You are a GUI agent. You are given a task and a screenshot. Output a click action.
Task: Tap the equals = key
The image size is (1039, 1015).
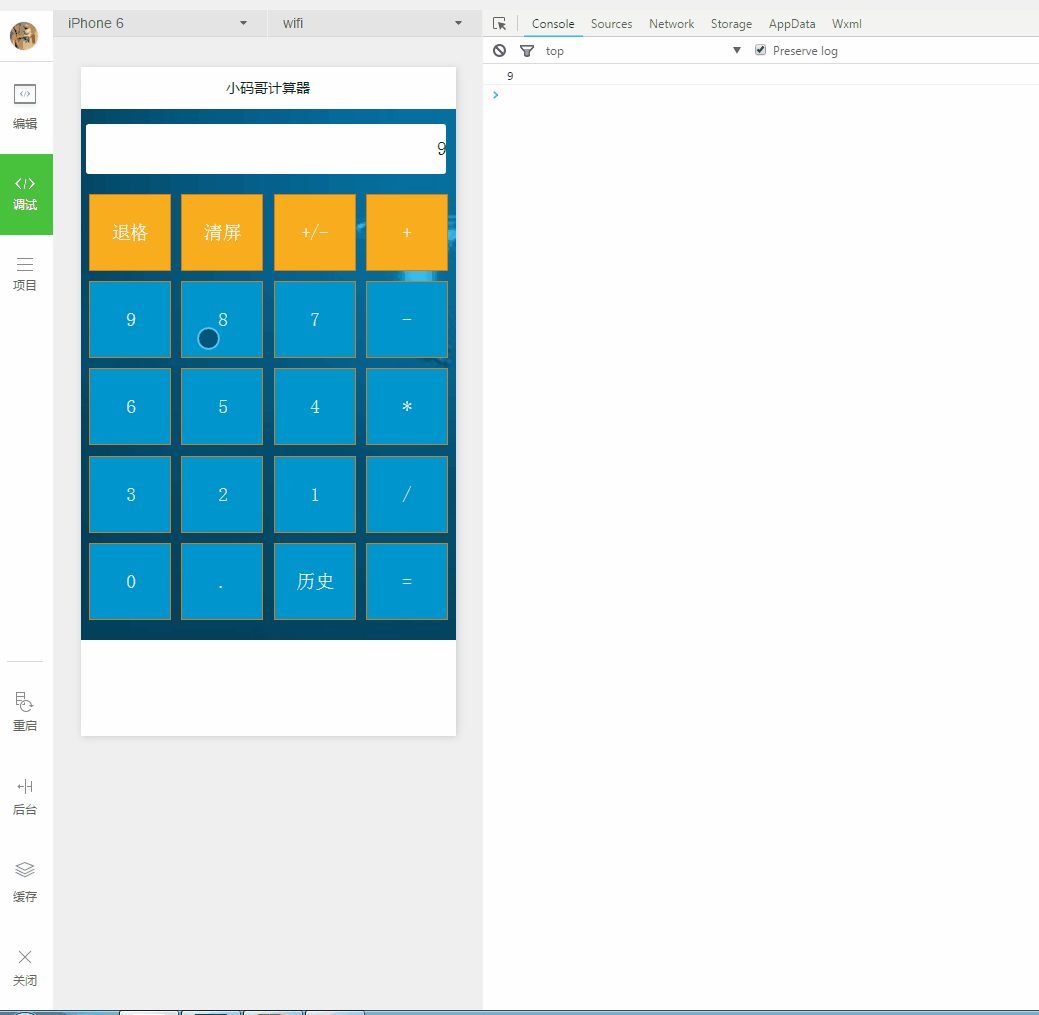[x=407, y=582]
